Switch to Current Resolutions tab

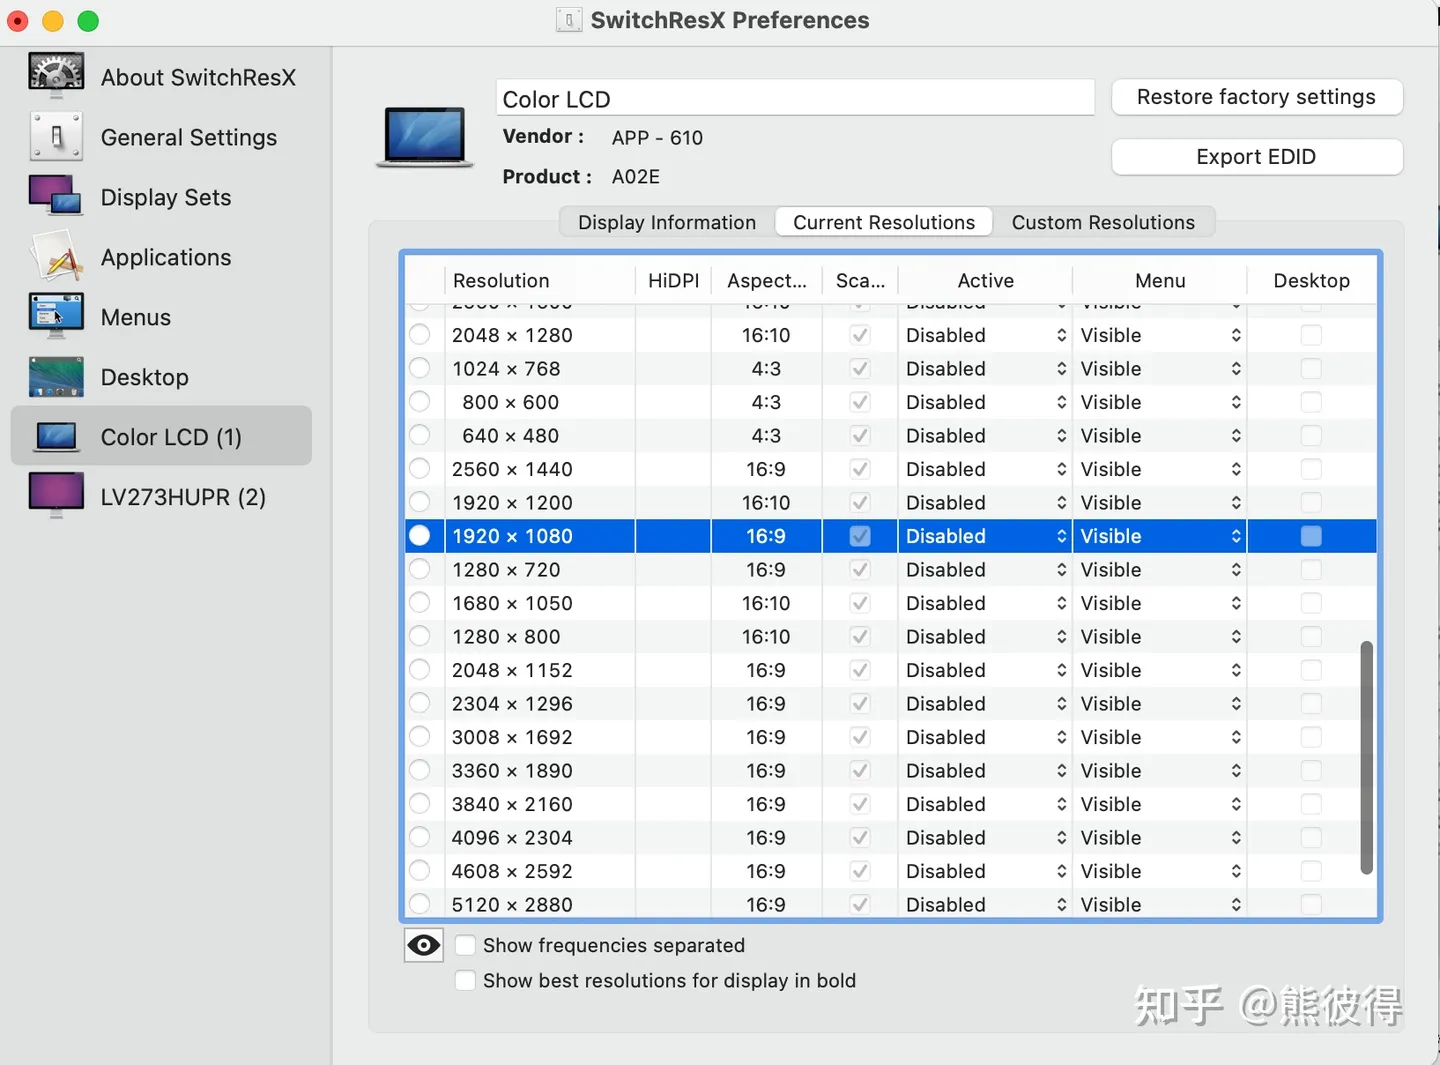point(884,222)
